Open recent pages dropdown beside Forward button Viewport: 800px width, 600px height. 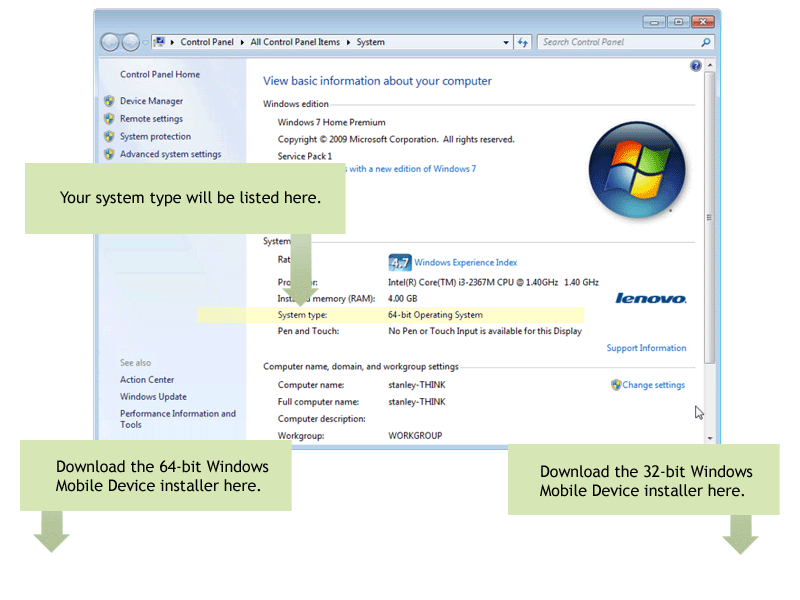145,42
